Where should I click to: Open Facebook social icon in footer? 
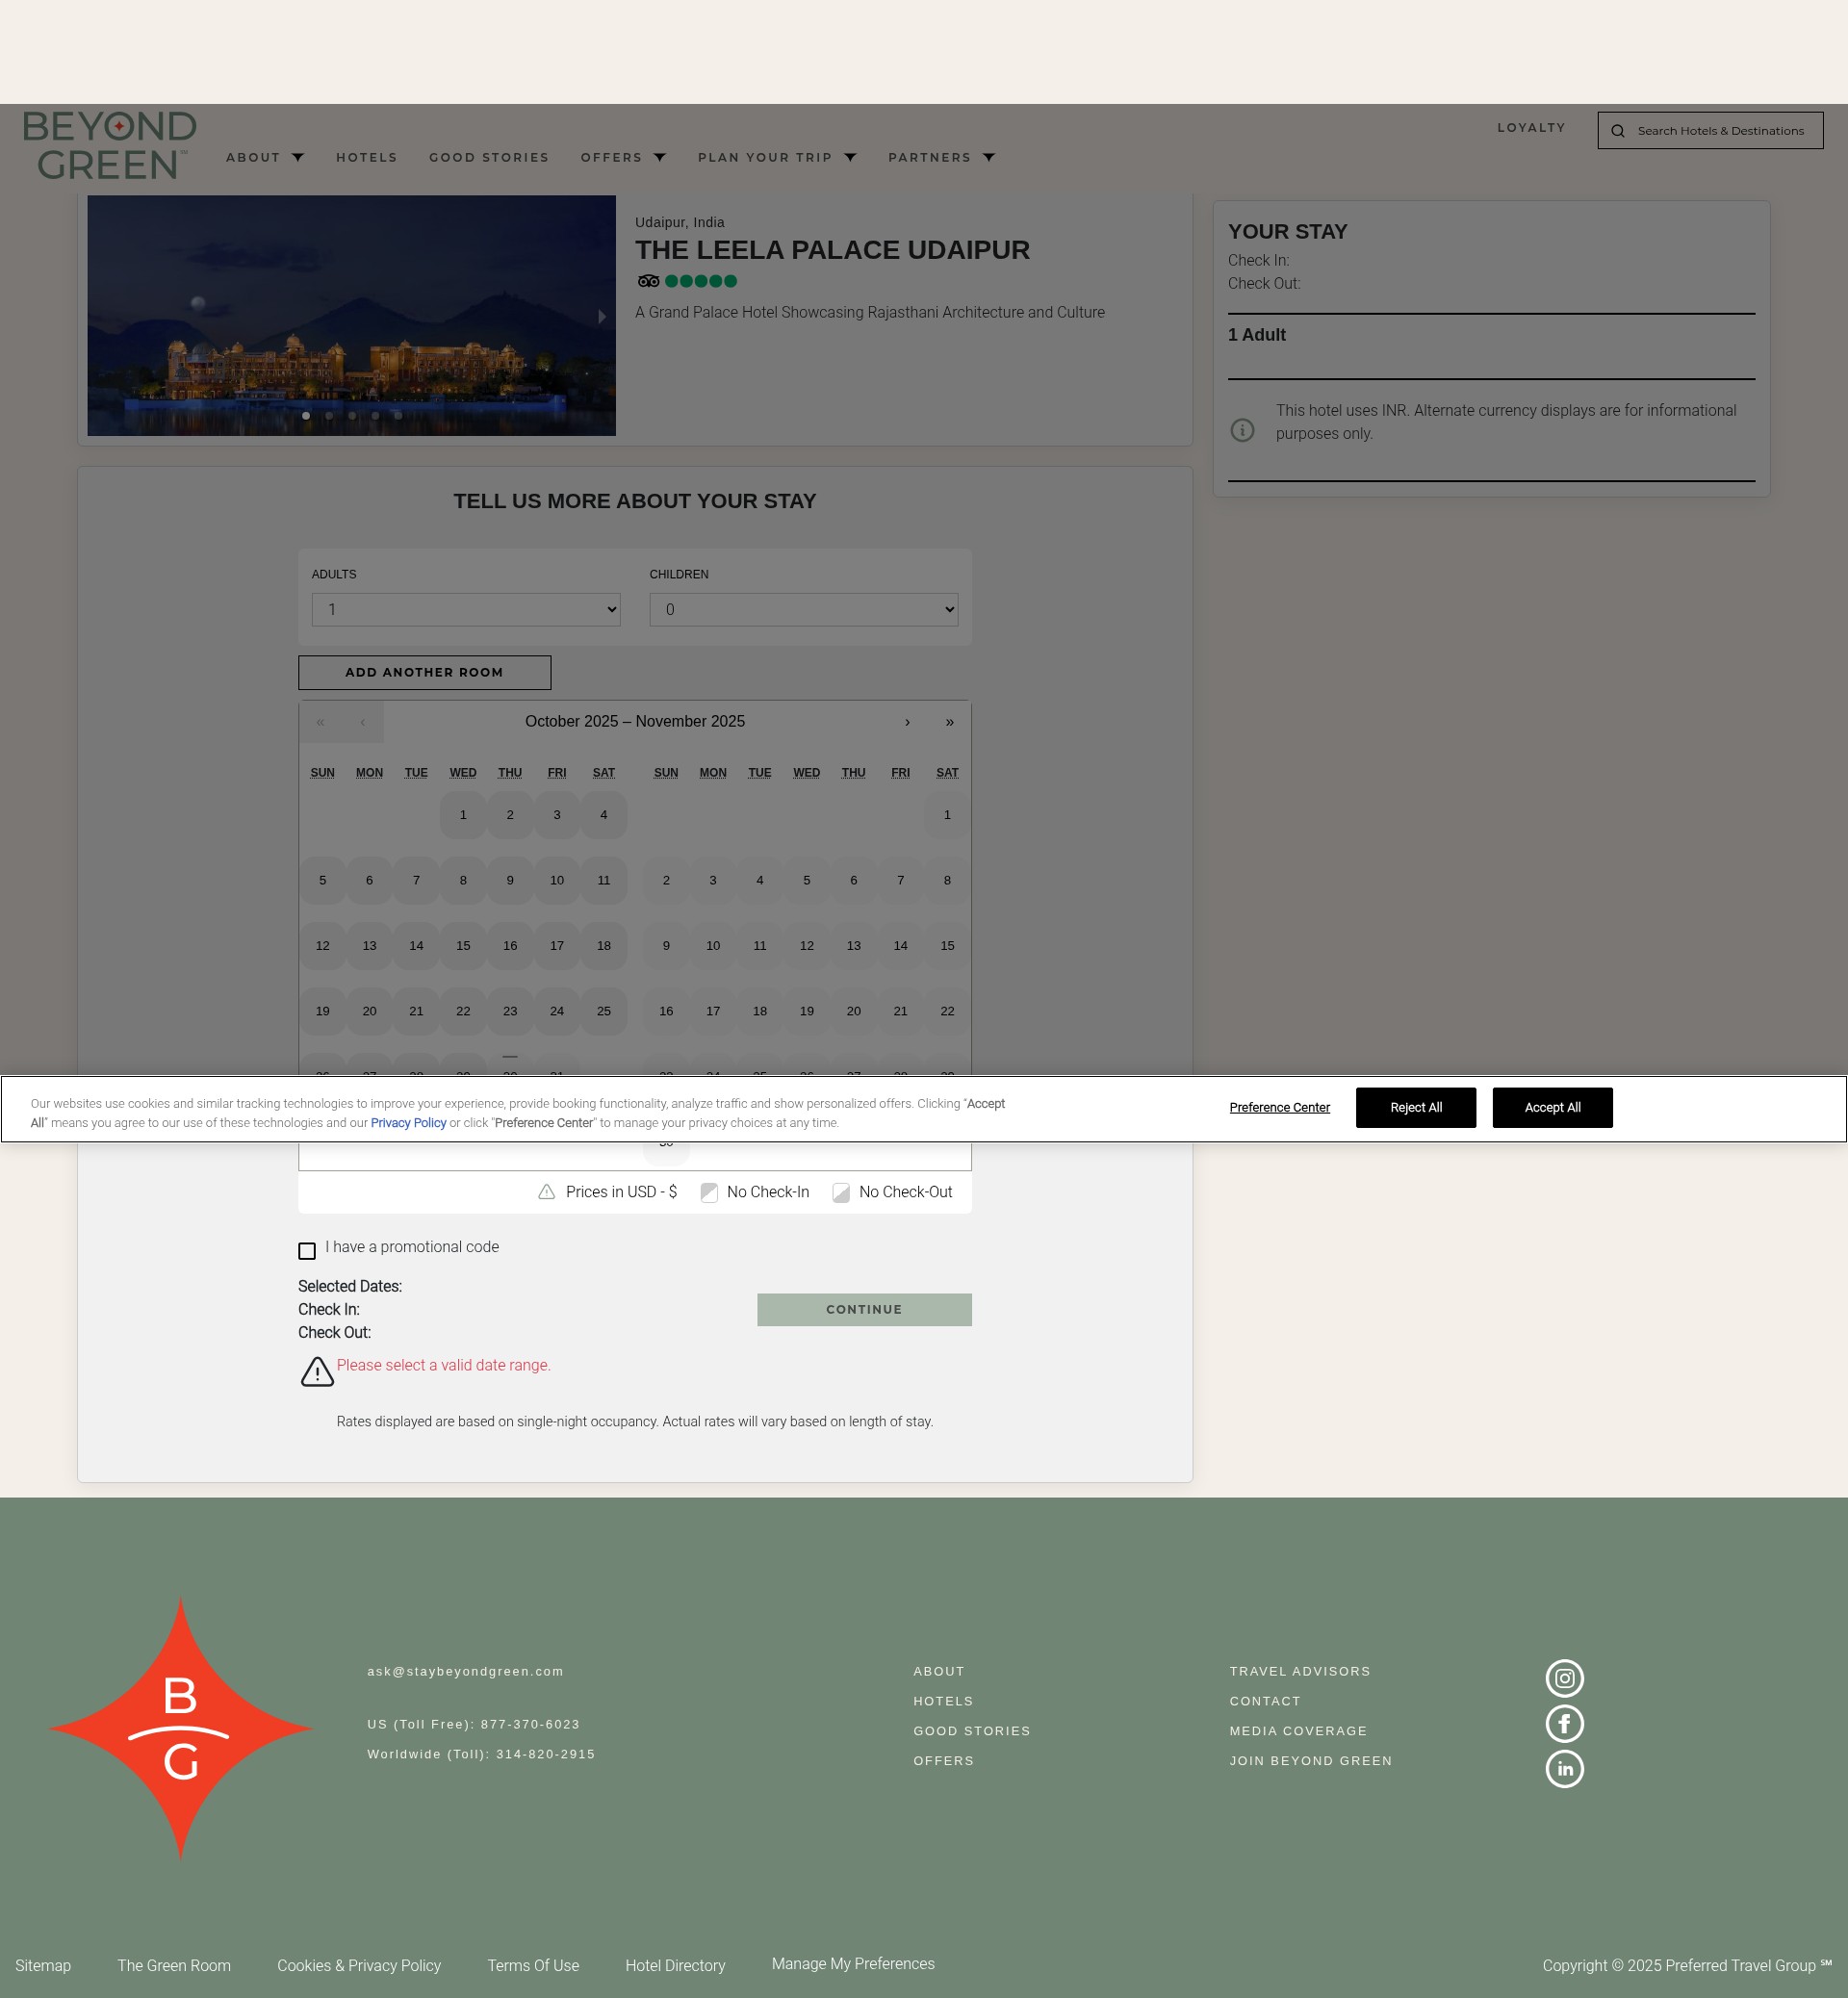pyautogui.click(x=1564, y=1723)
